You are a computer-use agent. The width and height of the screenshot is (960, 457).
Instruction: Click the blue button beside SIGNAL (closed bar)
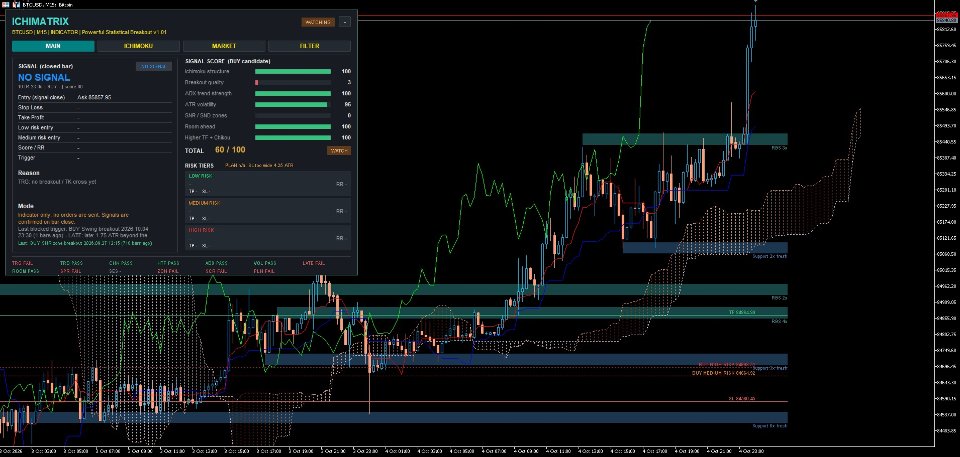(154, 66)
